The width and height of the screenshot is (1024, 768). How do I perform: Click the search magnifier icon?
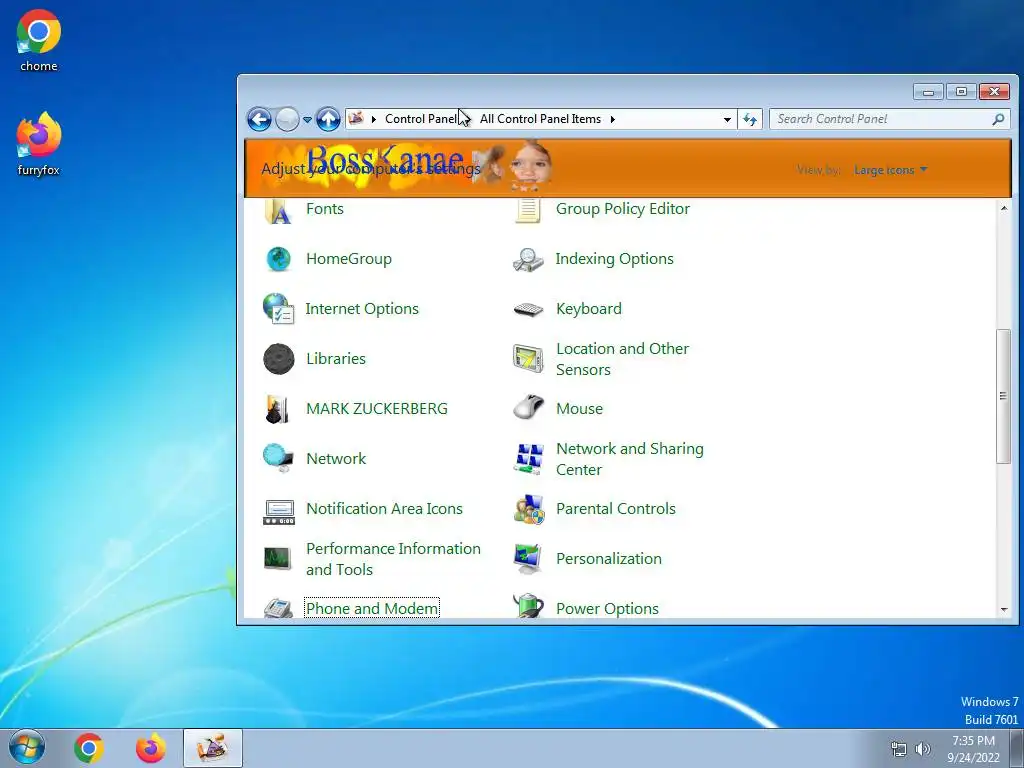click(x=998, y=120)
